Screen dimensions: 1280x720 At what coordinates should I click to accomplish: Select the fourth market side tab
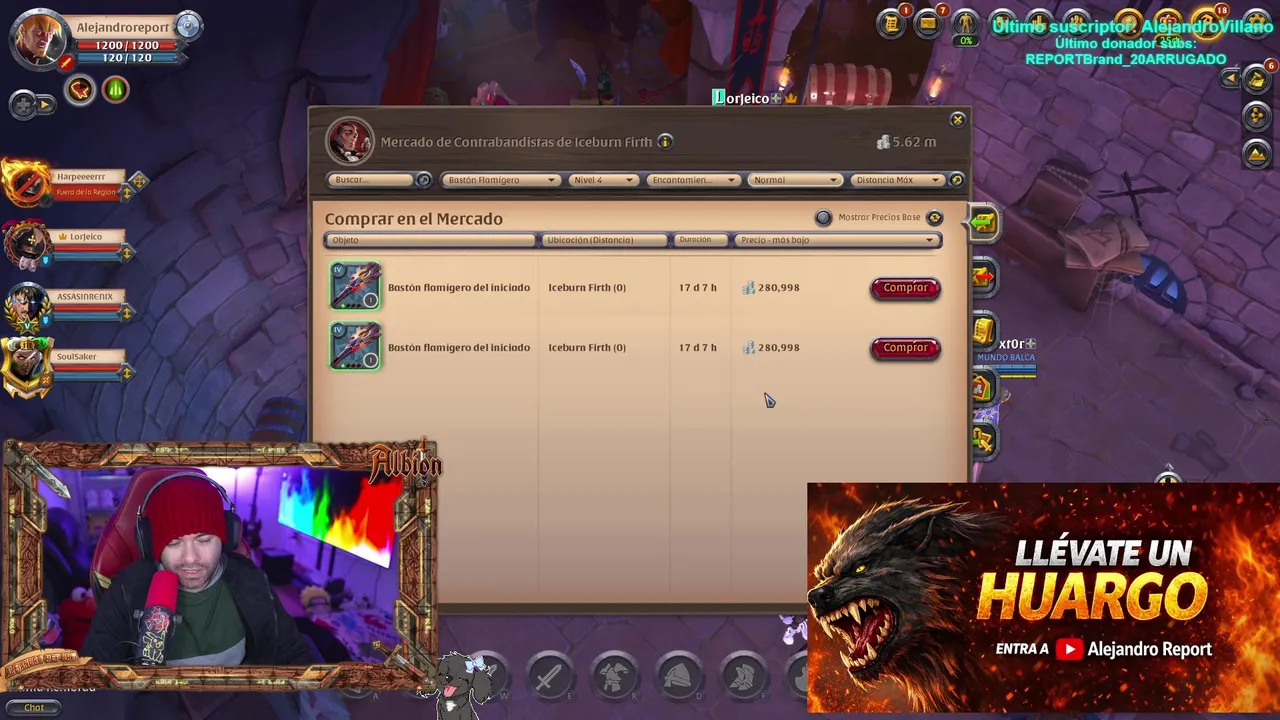984,386
